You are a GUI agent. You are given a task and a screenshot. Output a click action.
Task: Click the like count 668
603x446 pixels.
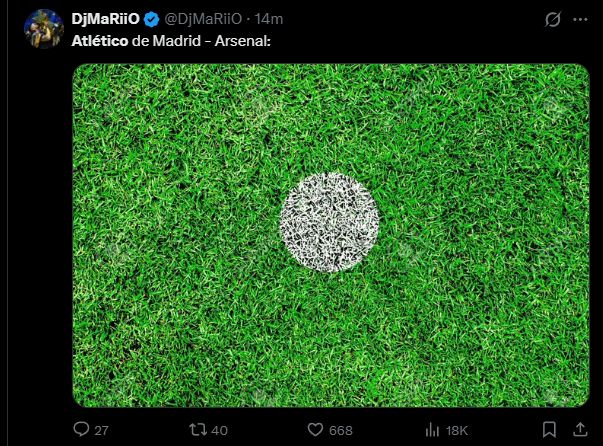(341, 430)
